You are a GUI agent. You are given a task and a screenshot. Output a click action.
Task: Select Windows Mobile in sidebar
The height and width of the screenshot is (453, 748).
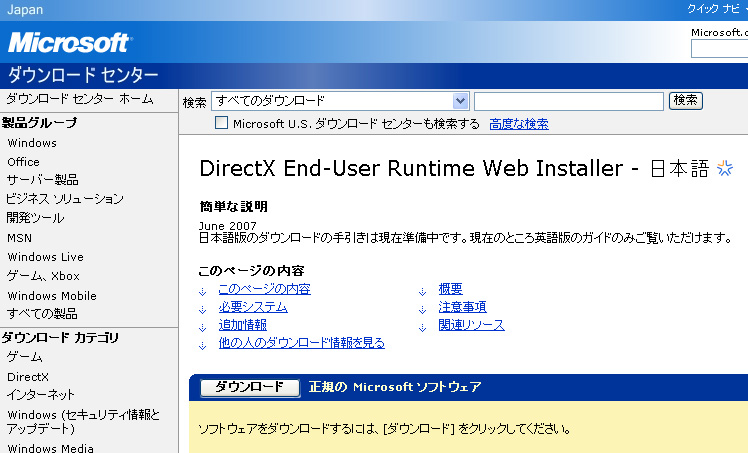(x=52, y=296)
